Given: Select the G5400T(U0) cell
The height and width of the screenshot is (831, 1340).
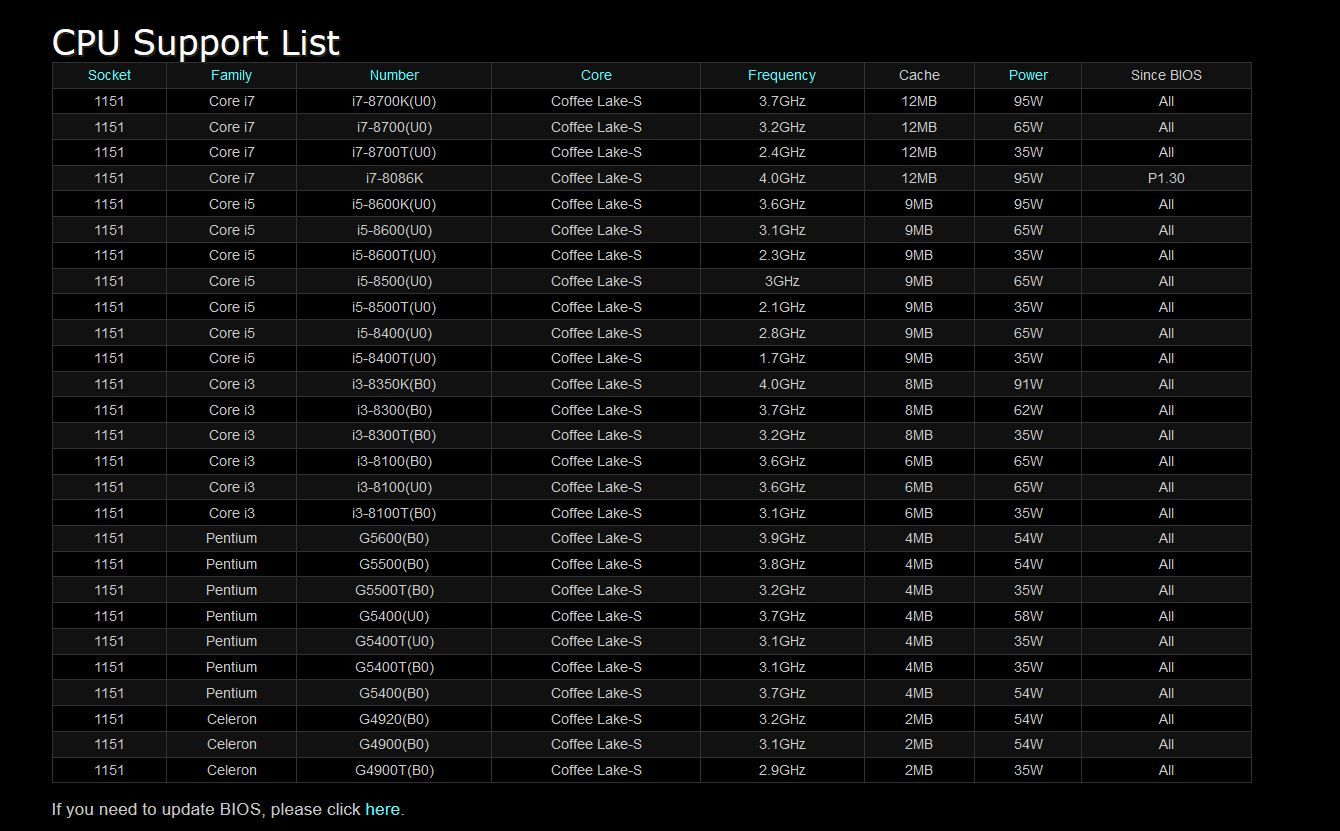Looking at the screenshot, I should [x=394, y=641].
